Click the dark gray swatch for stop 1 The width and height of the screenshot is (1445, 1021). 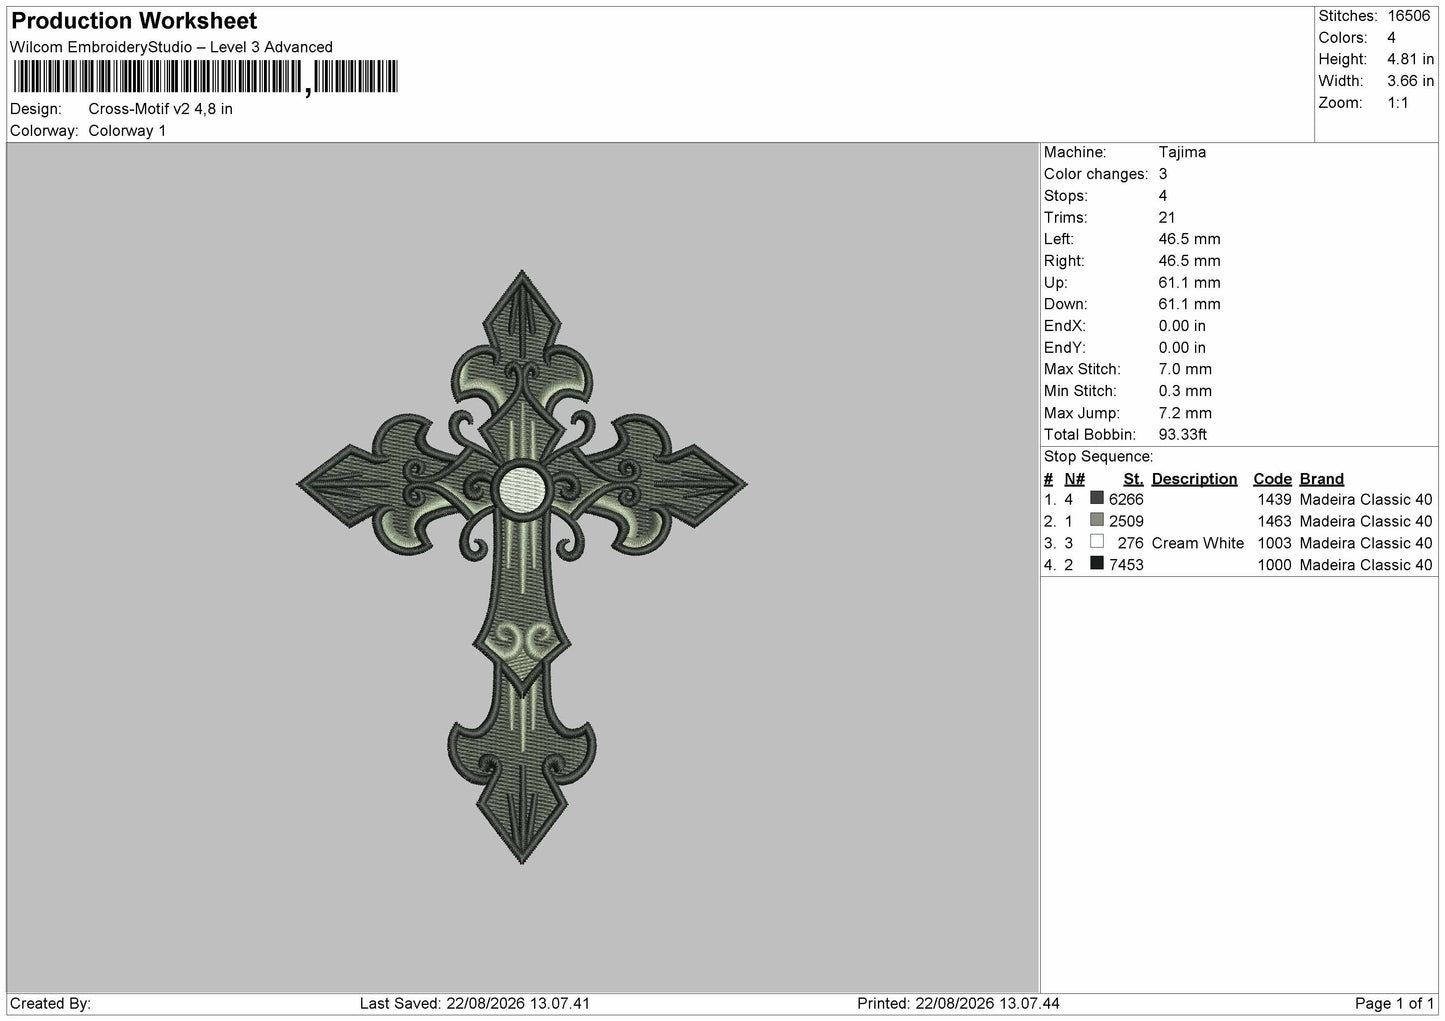click(1097, 499)
